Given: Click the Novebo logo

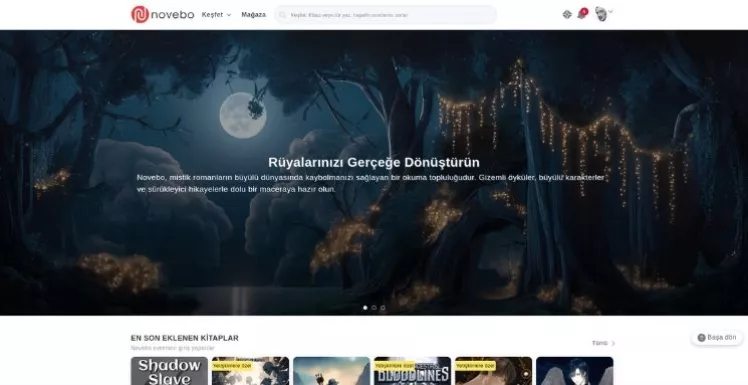Looking at the screenshot, I should coord(163,14).
